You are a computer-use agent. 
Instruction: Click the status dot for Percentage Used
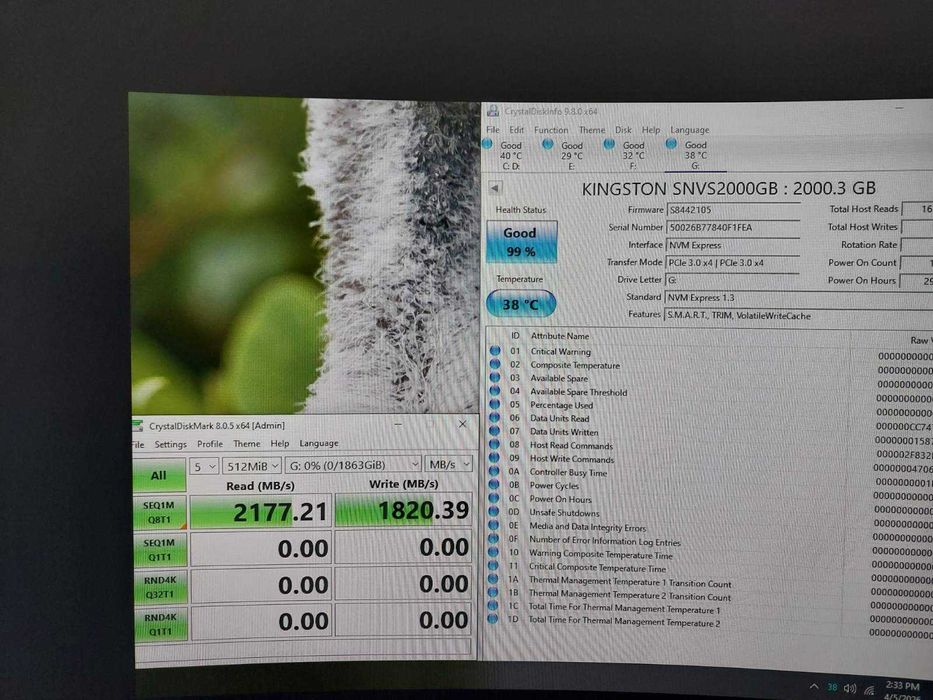pos(494,404)
